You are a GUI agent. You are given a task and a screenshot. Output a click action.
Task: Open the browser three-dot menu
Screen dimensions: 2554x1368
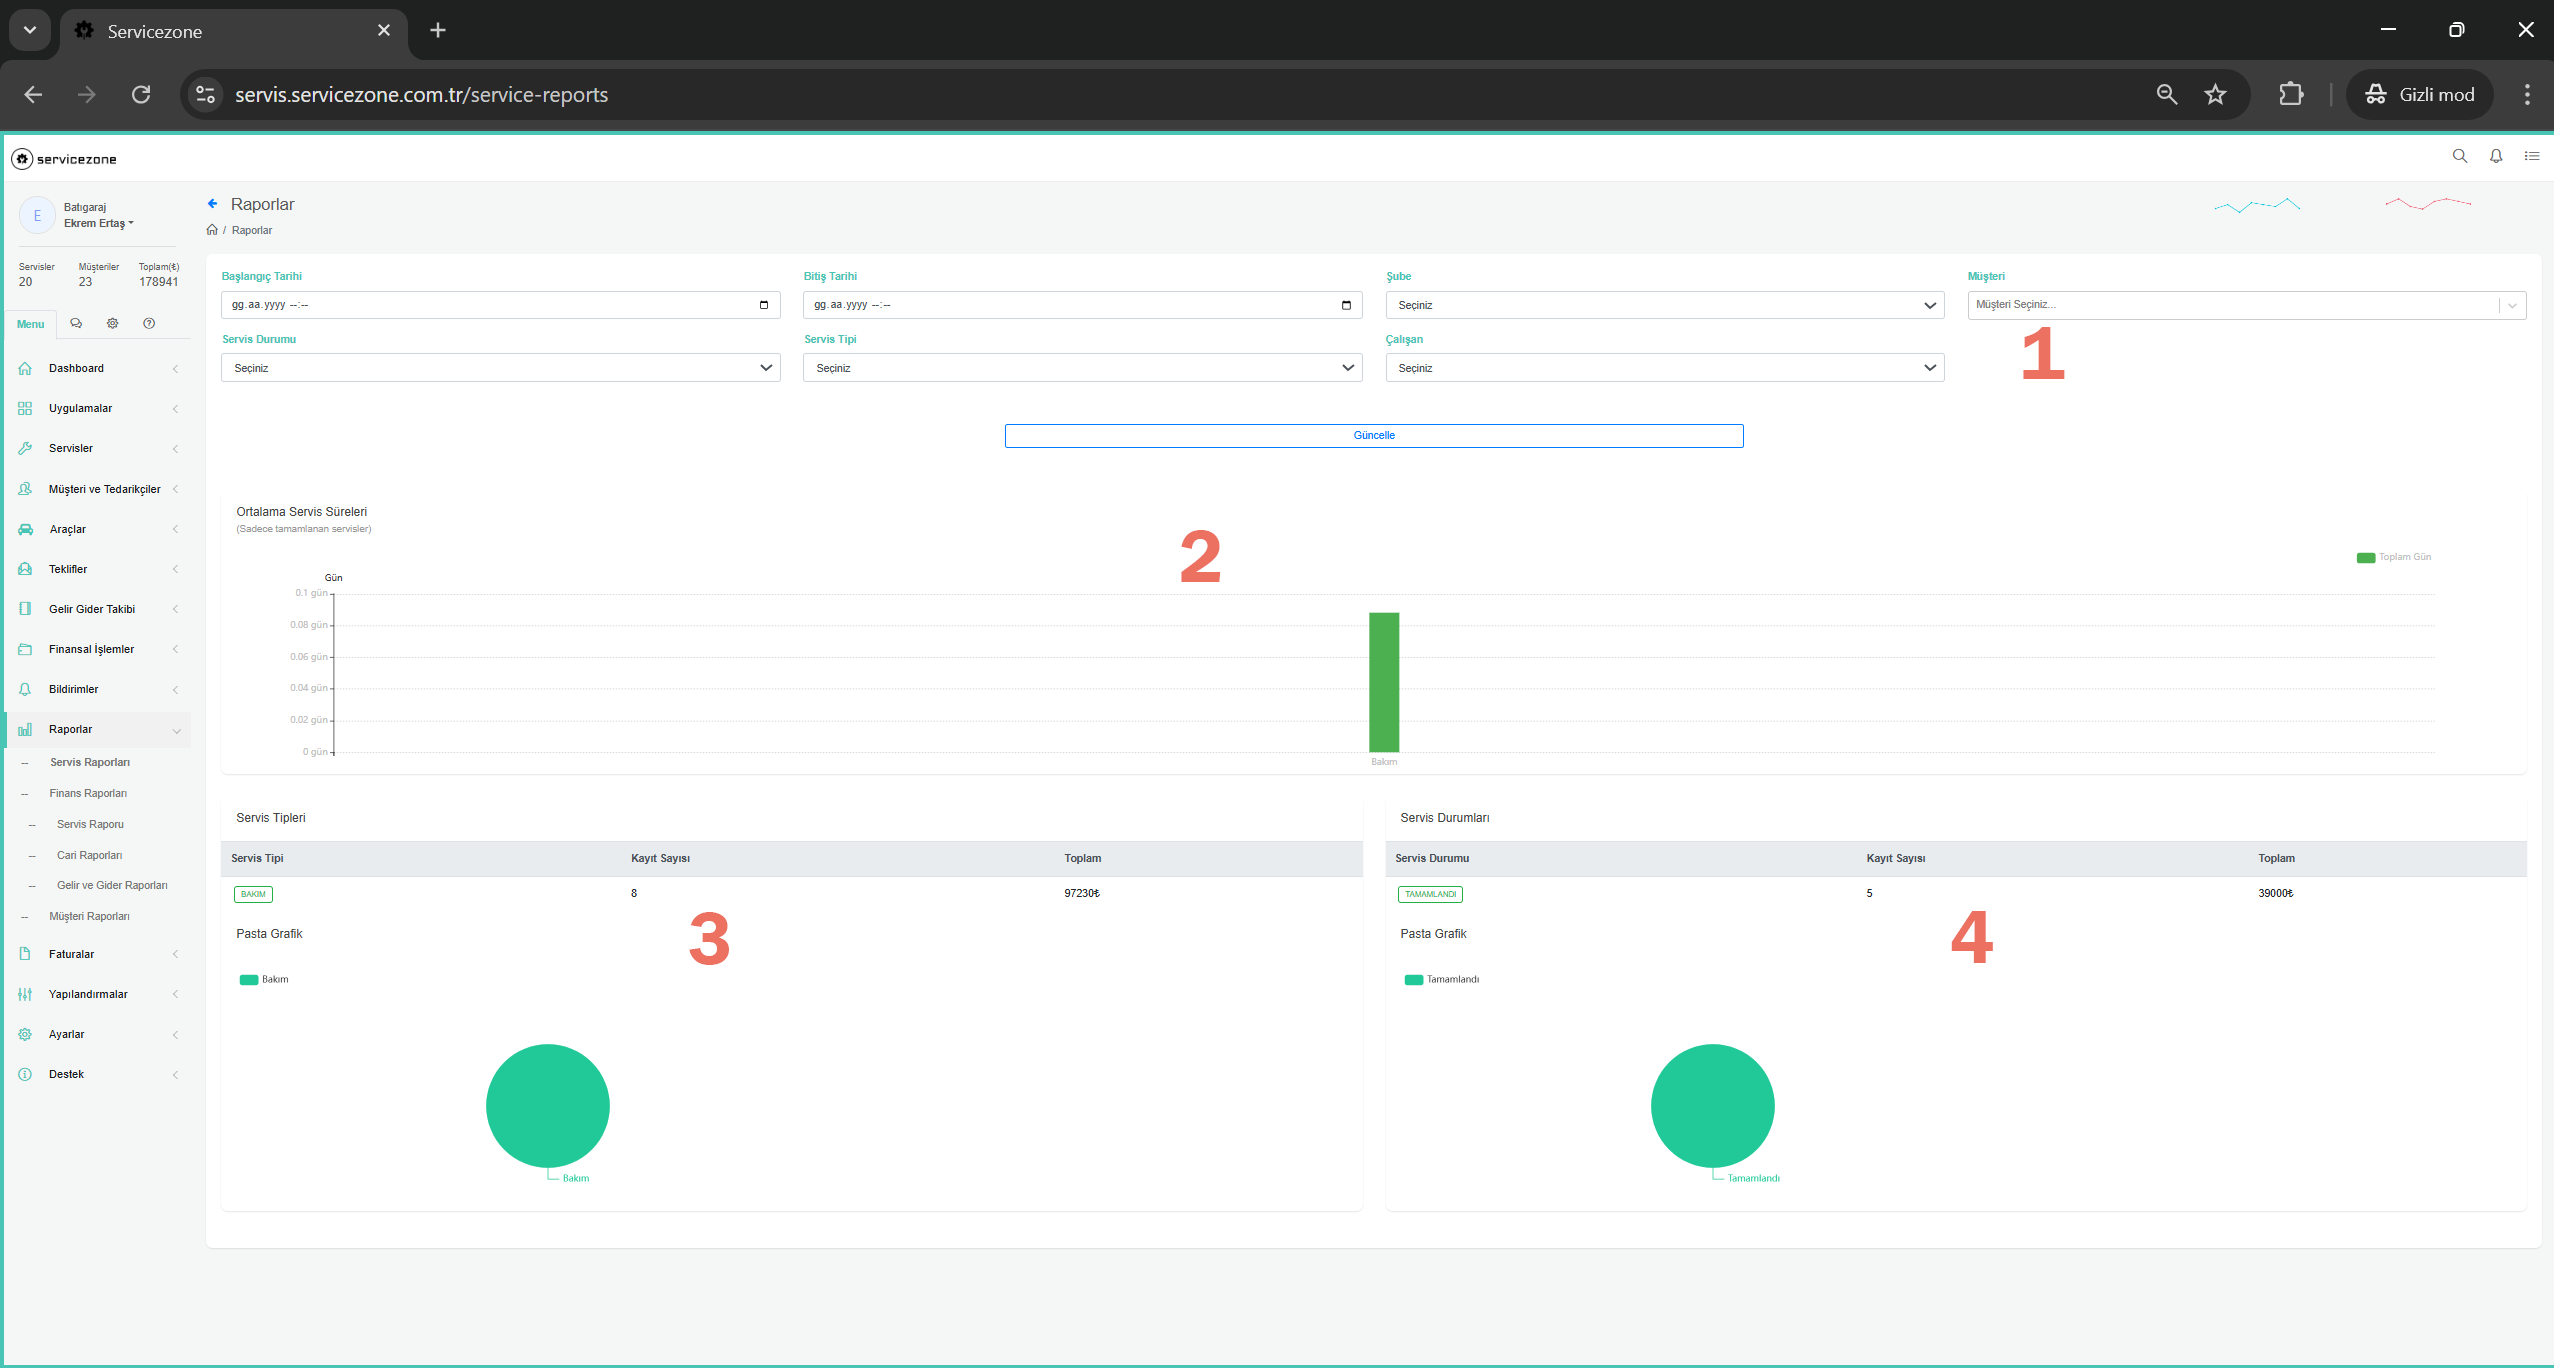(x=2527, y=95)
